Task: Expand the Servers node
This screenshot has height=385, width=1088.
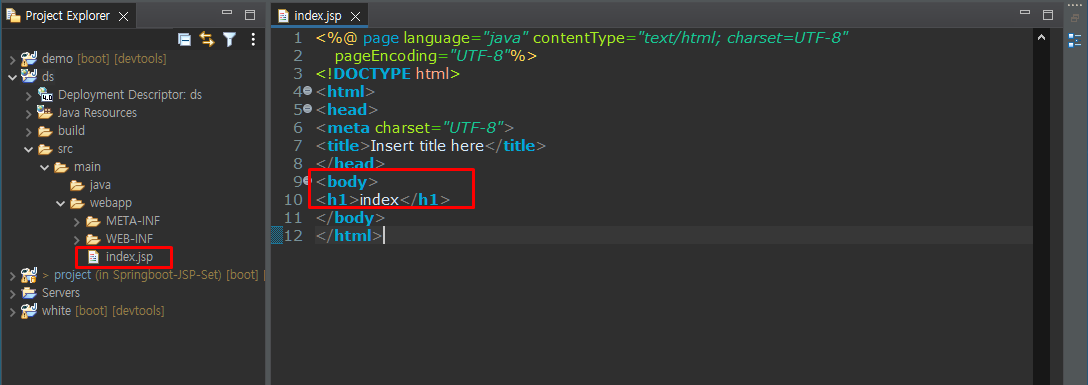Action: 12,293
